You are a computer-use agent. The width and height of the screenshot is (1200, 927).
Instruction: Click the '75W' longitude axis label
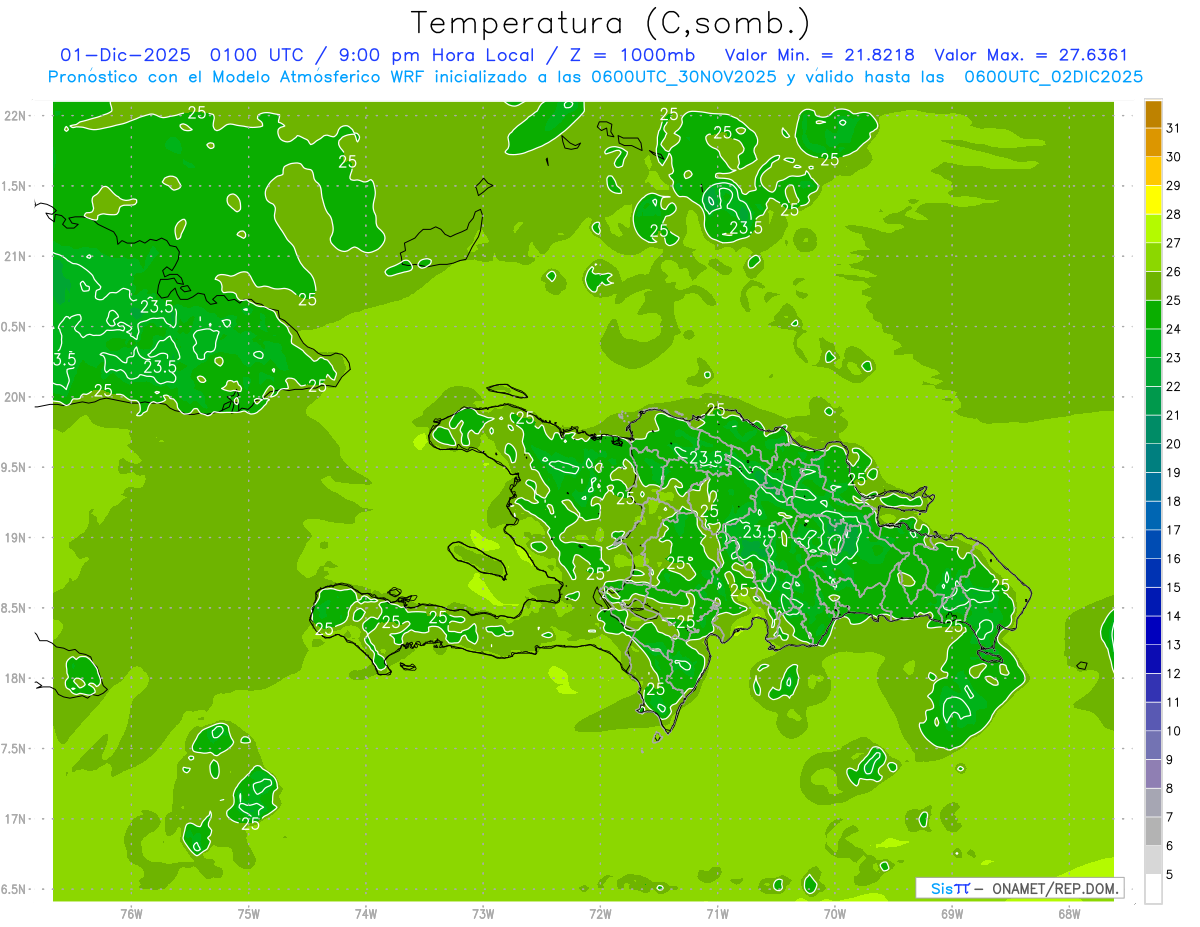click(249, 914)
